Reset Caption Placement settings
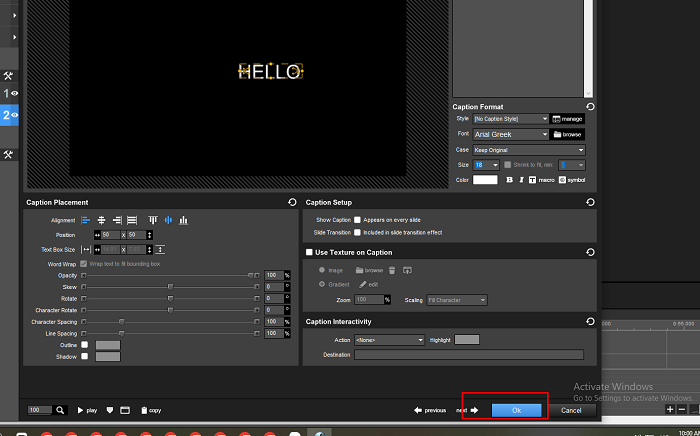The image size is (700, 436). click(x=292, y=202)
